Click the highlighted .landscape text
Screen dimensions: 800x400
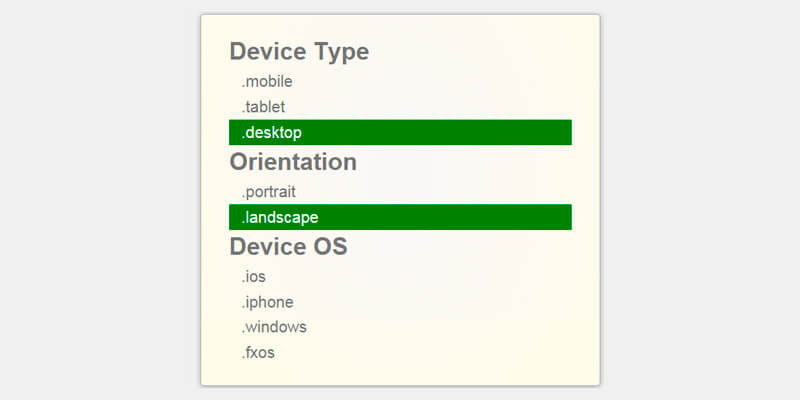coord(279,217)
